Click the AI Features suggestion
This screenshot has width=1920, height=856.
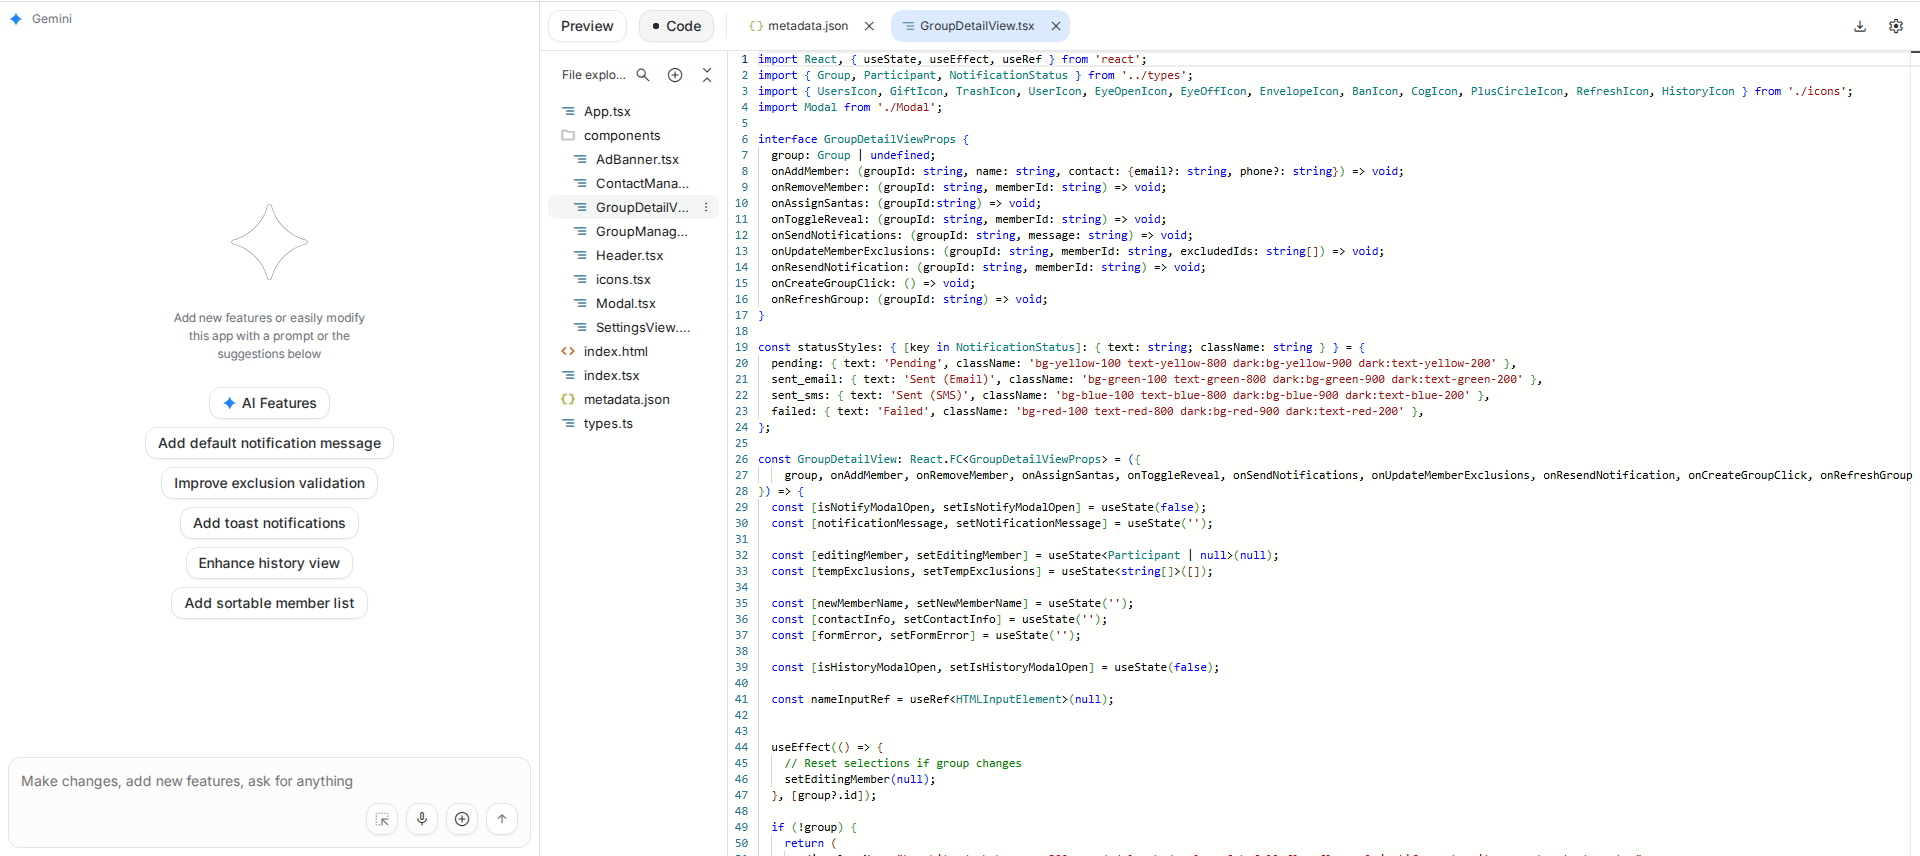click(269, 403)
